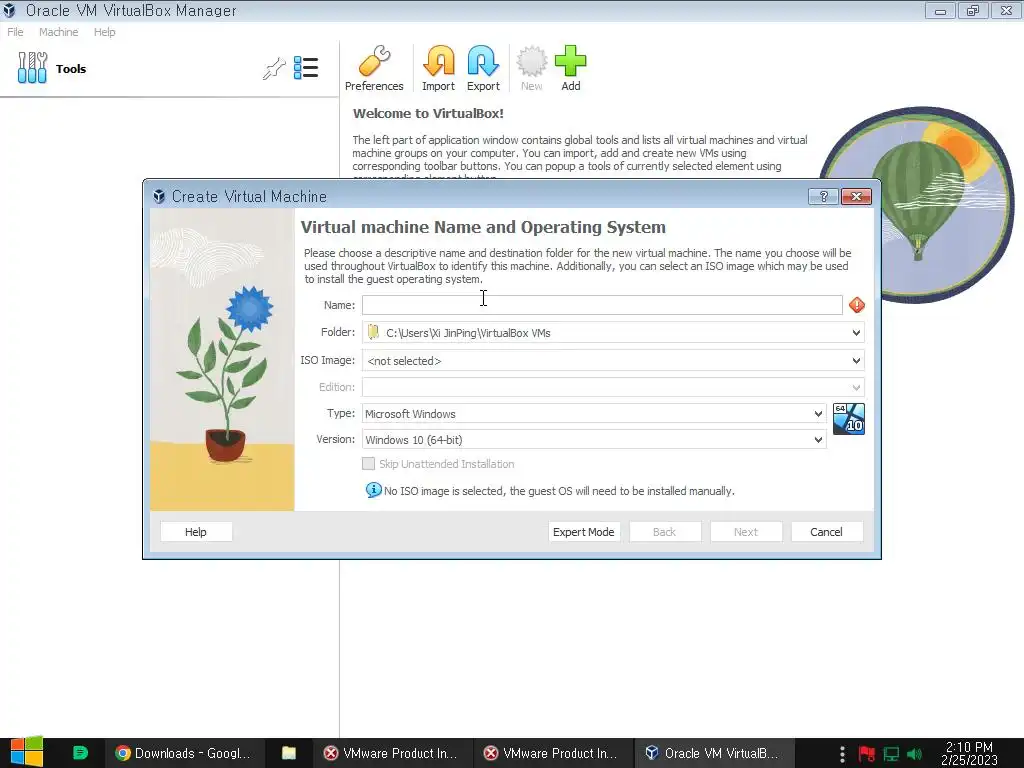The image size is (1024, 768).
Task: Click the Help button in the dialog
Action: (196, 532)
